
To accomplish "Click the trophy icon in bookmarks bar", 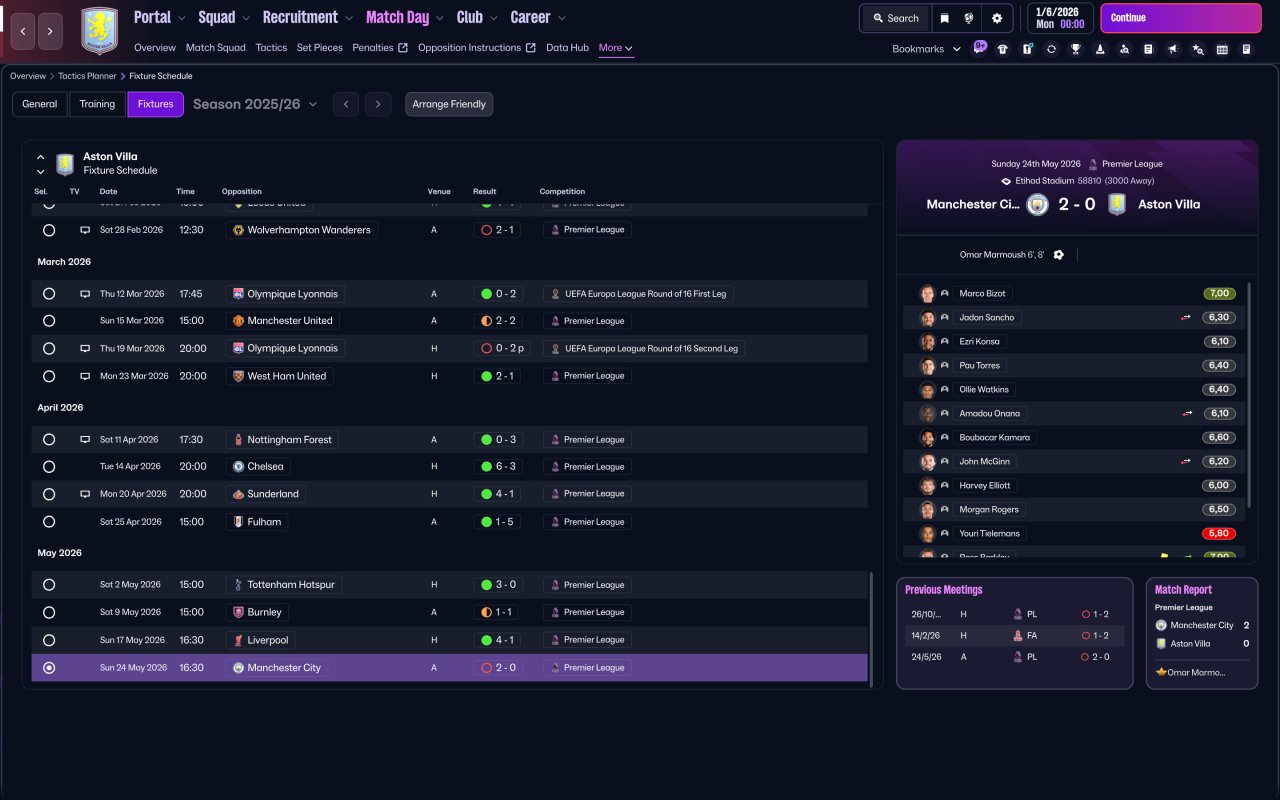I will 1075,49.
